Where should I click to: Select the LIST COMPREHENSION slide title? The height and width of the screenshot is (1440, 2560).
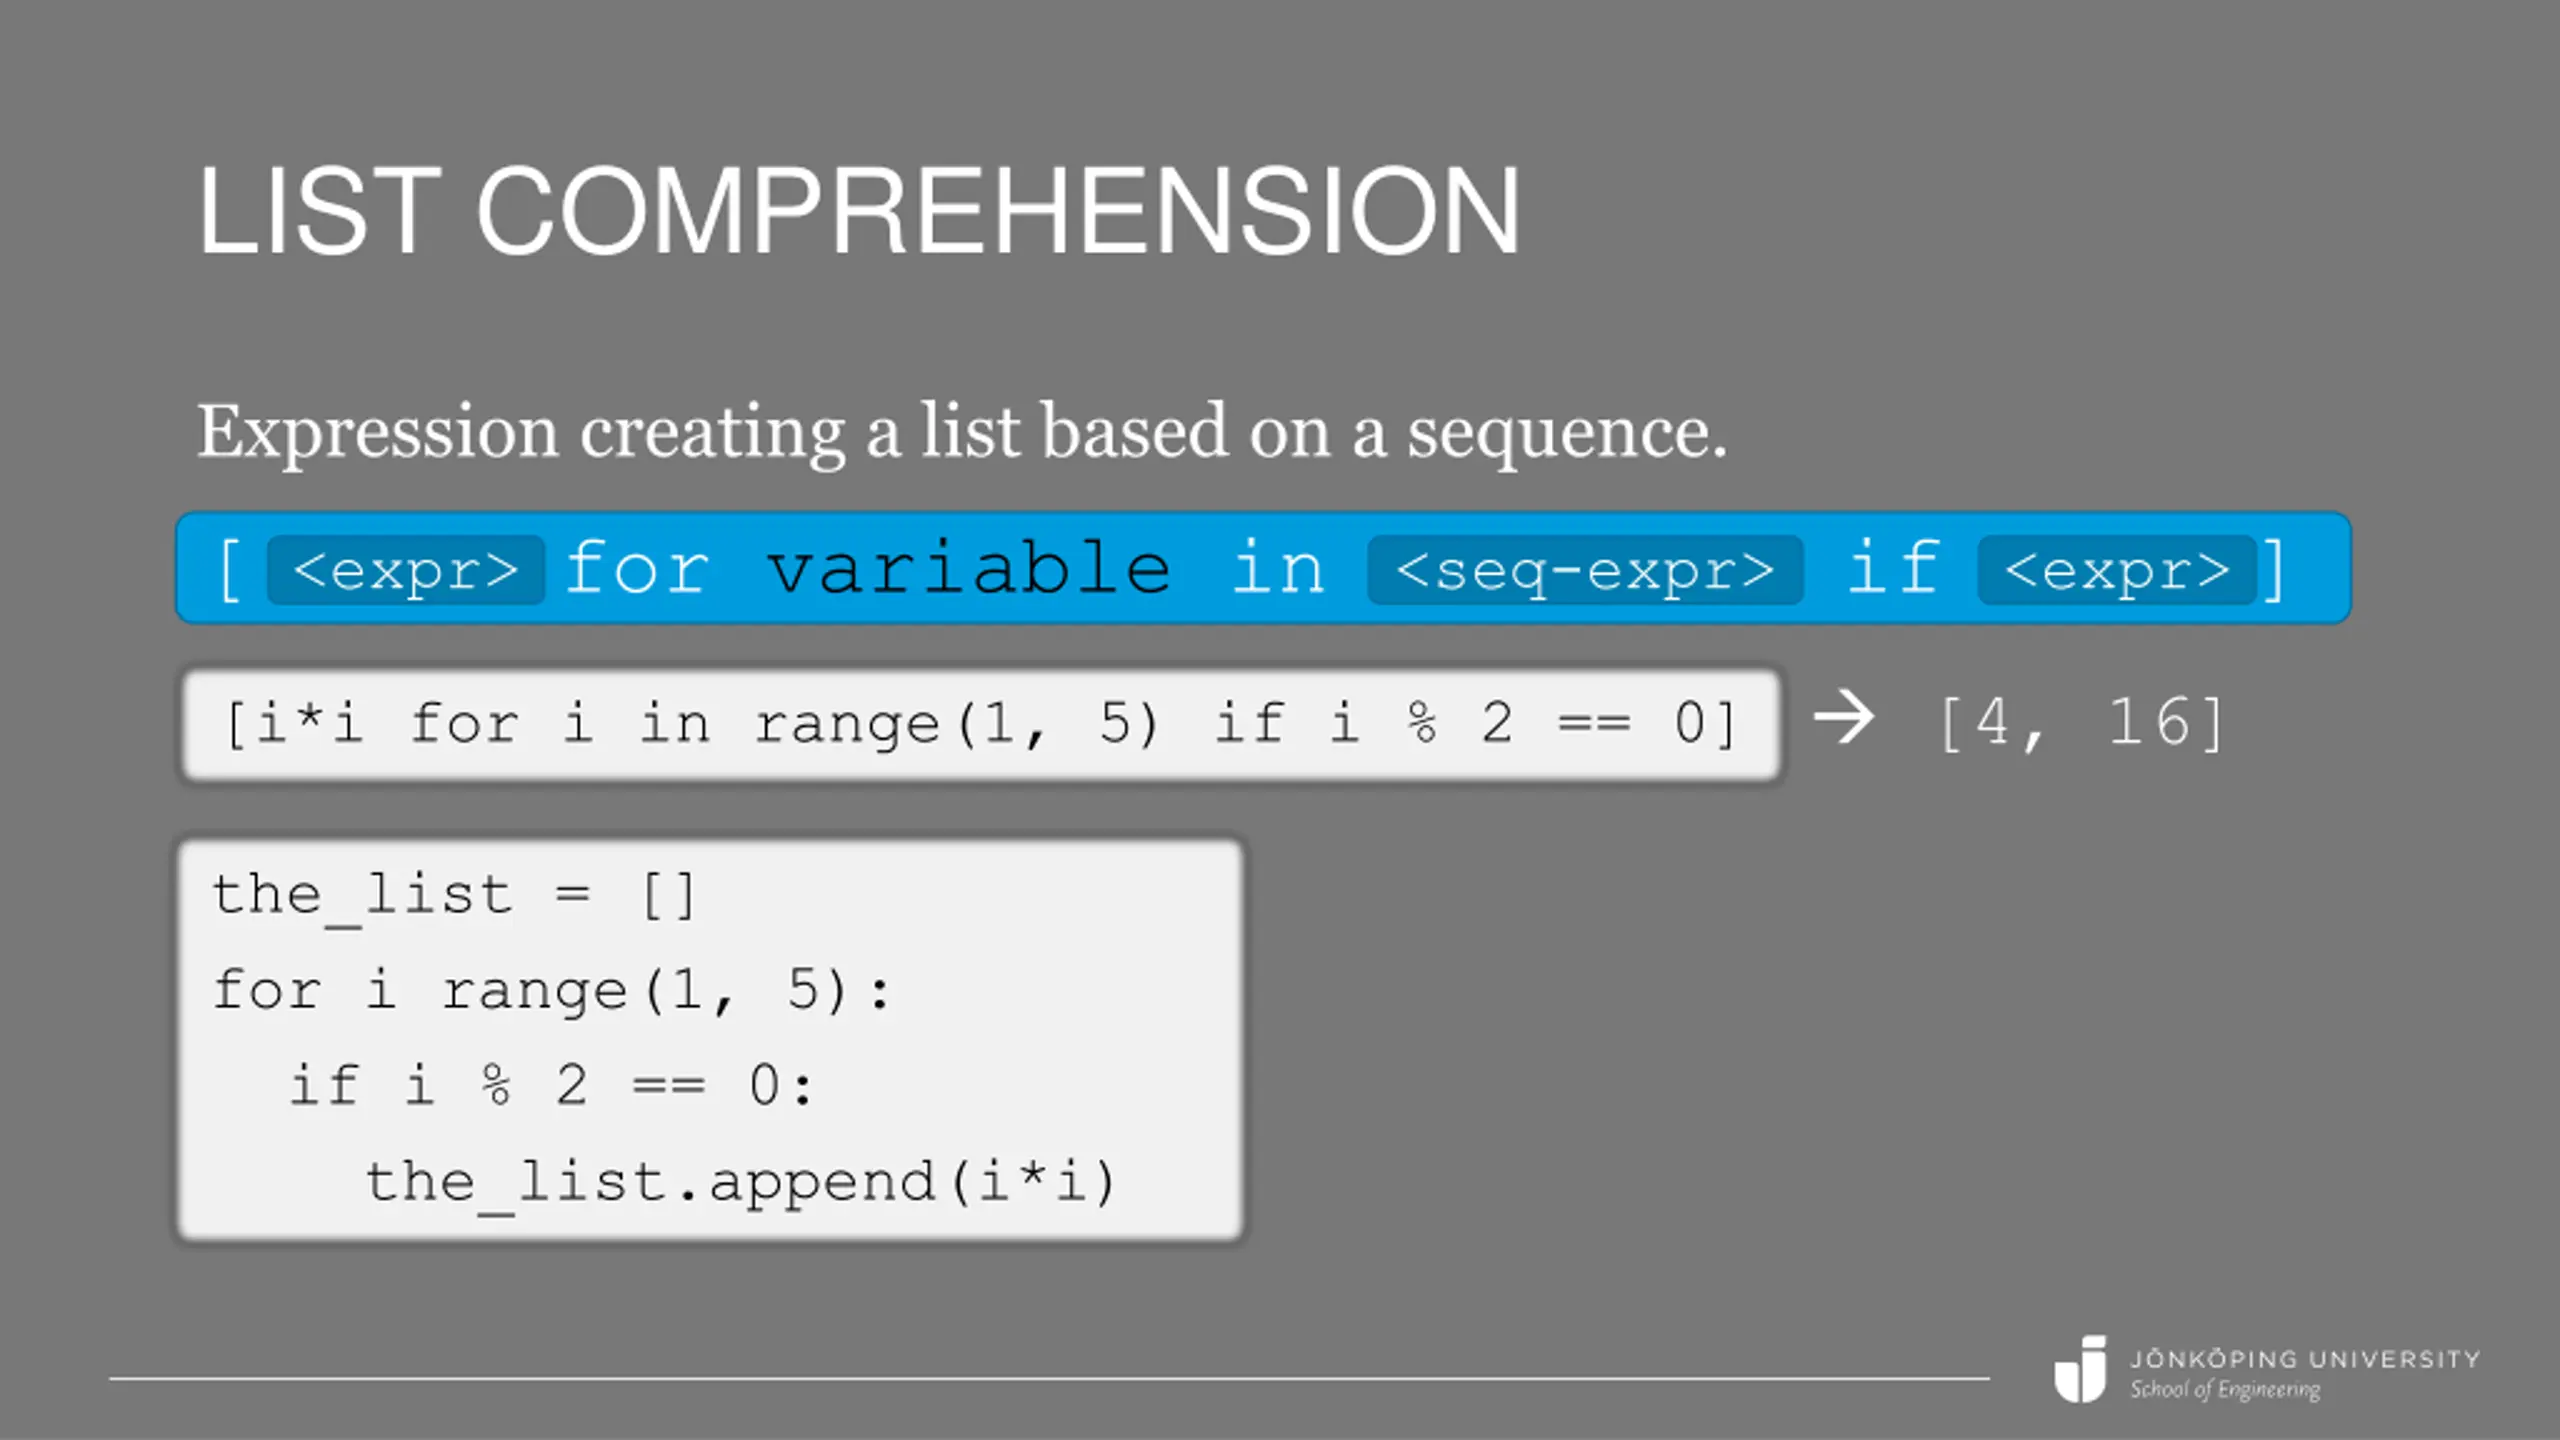tap(858, 211)
